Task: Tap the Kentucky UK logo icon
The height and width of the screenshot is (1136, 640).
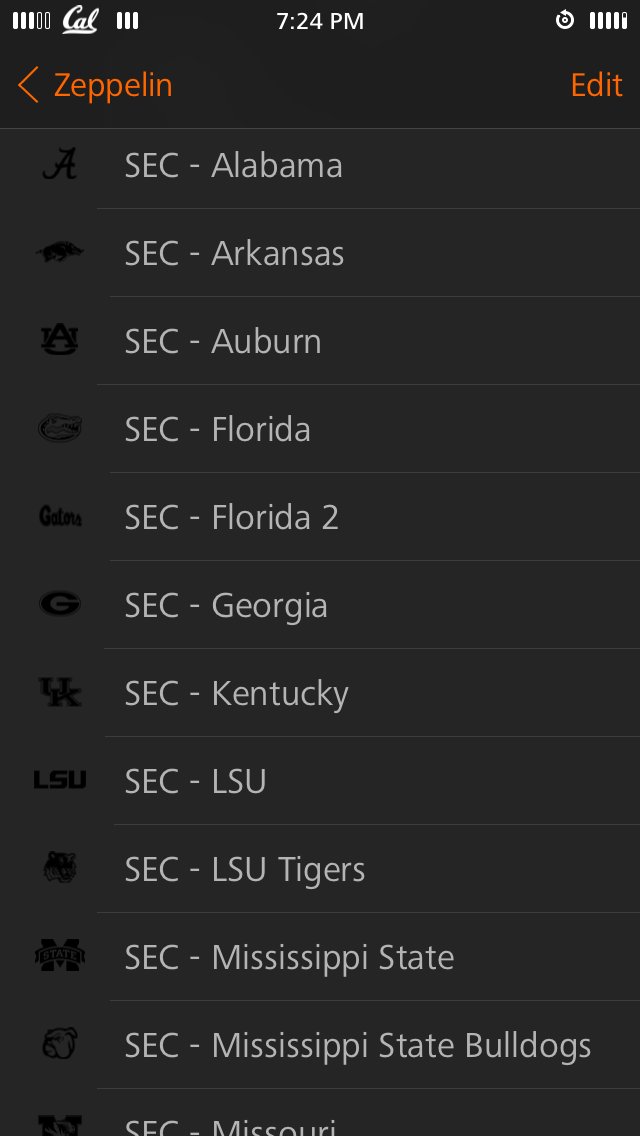Action: point(60,693)
